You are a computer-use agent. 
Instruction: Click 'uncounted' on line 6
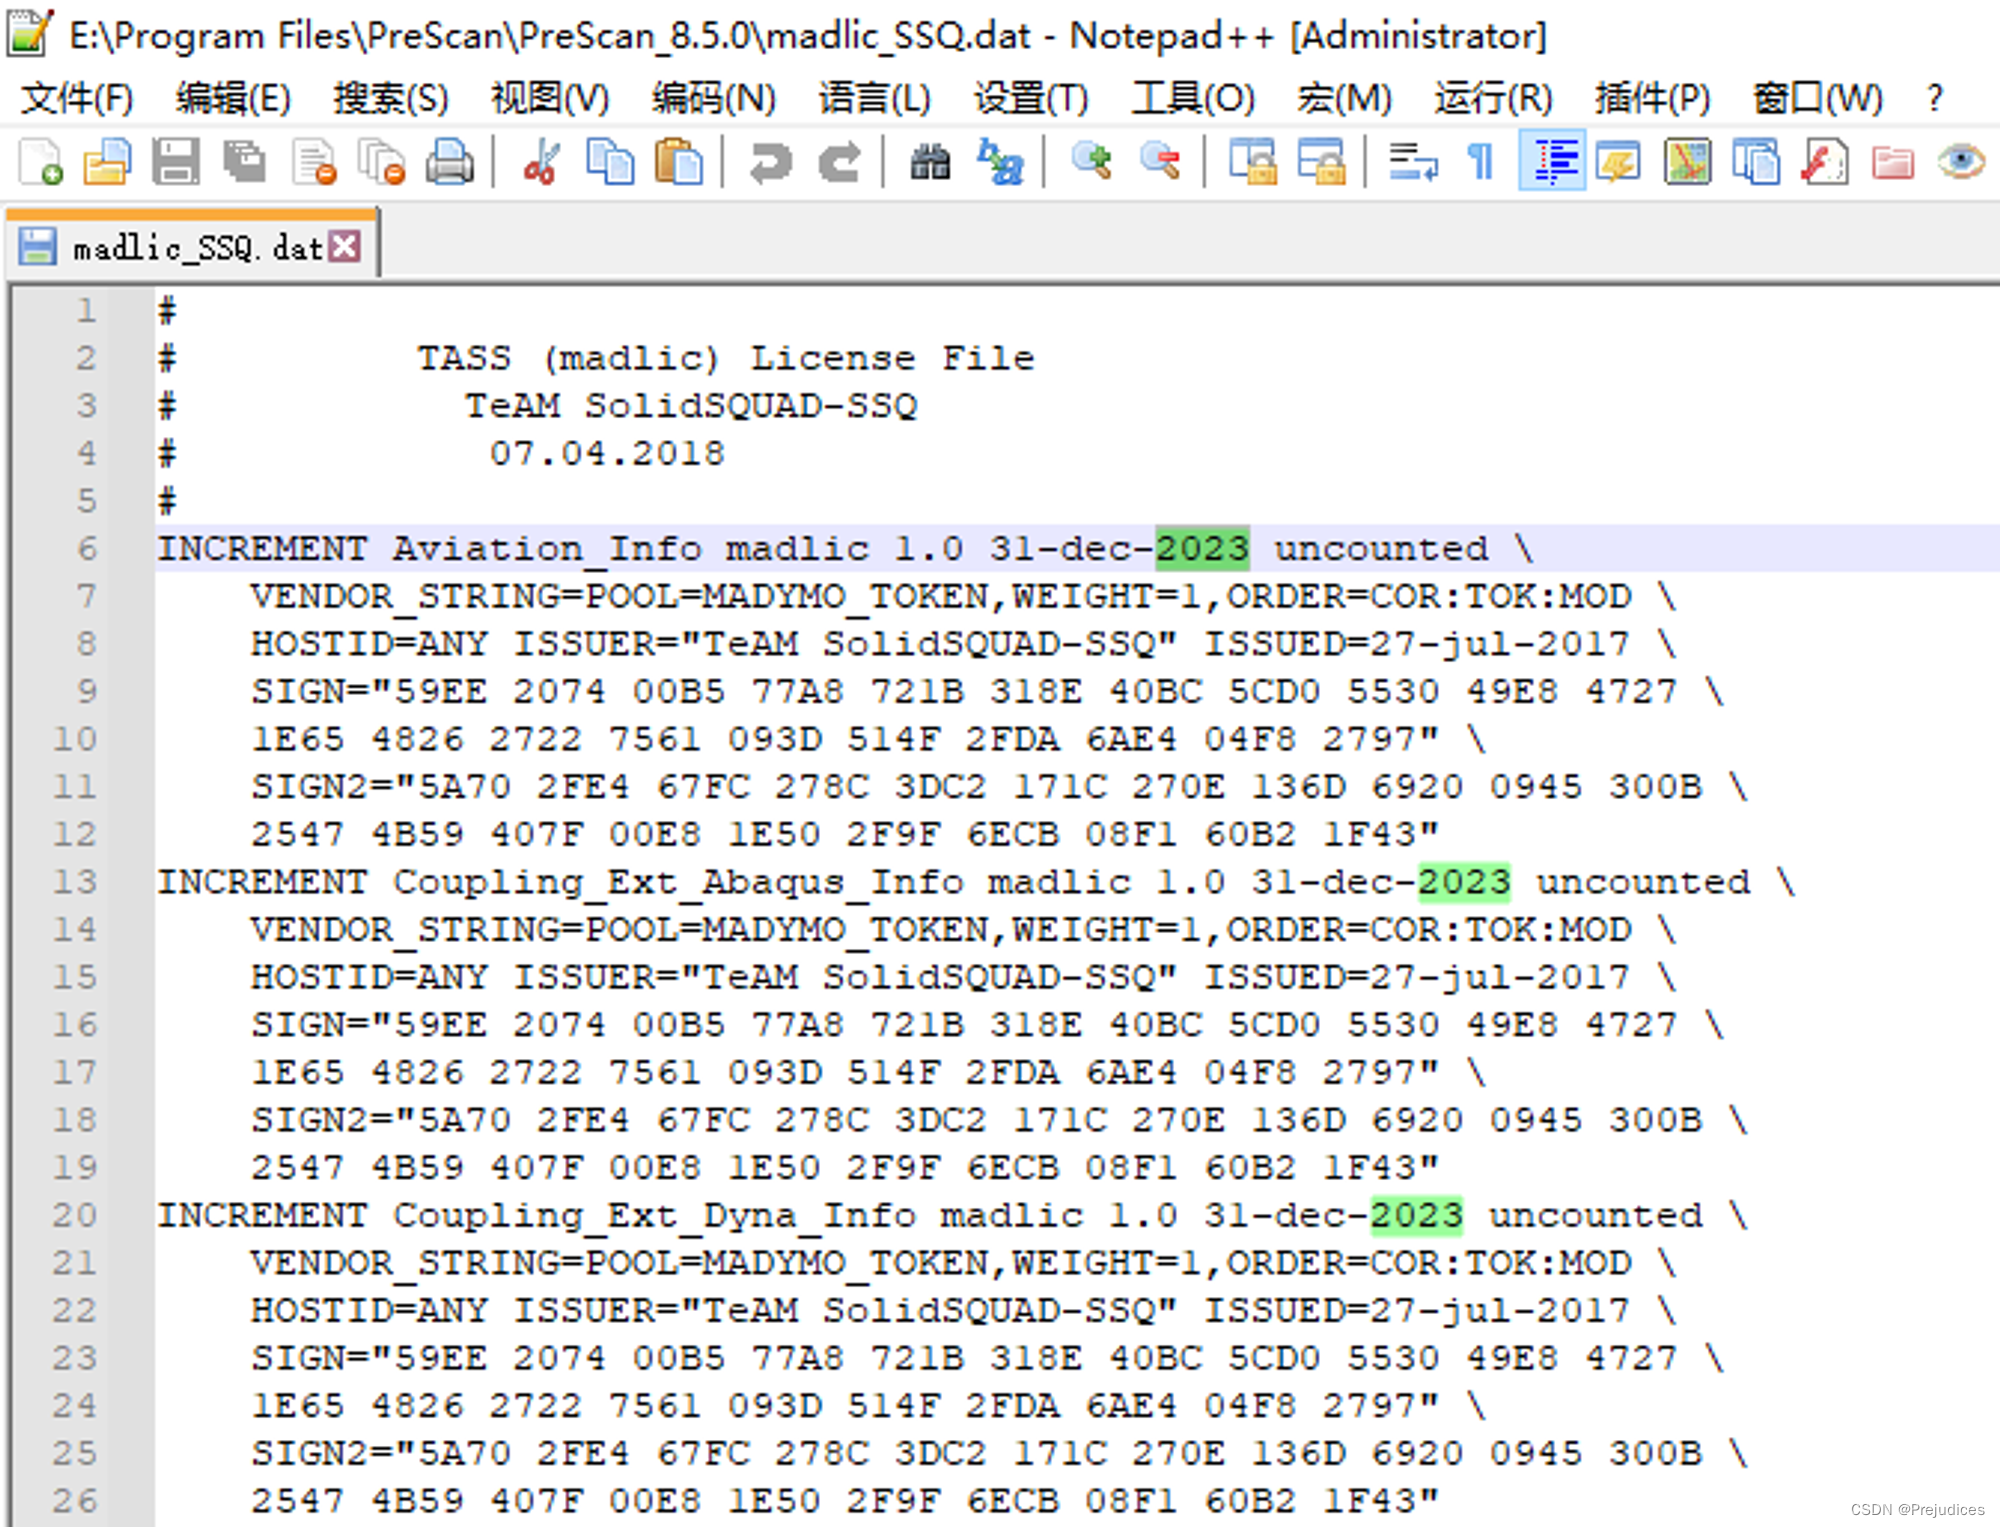(x=1381, y=548)
